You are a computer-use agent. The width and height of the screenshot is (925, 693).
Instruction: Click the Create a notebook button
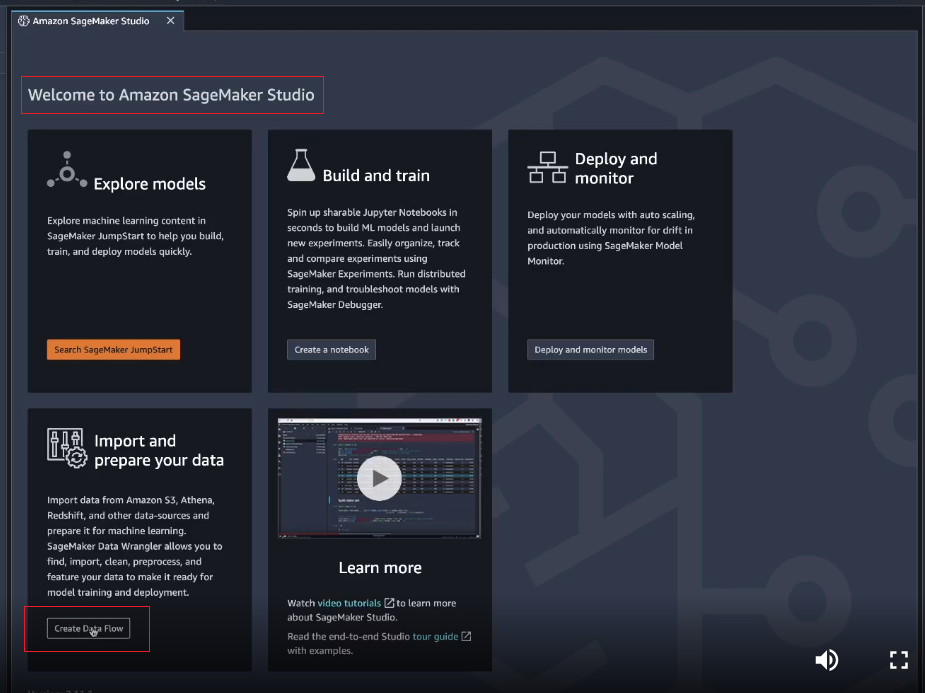pos(332,350)
